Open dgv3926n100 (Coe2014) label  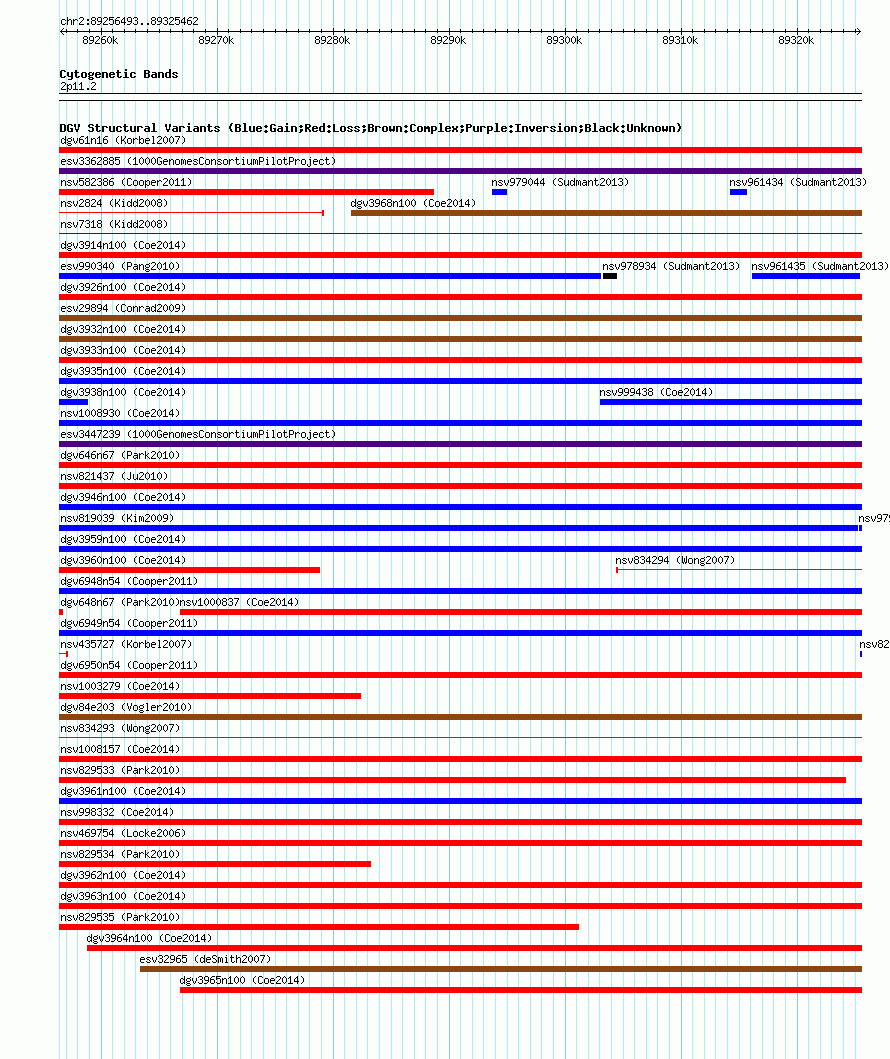tap(123, 287)
